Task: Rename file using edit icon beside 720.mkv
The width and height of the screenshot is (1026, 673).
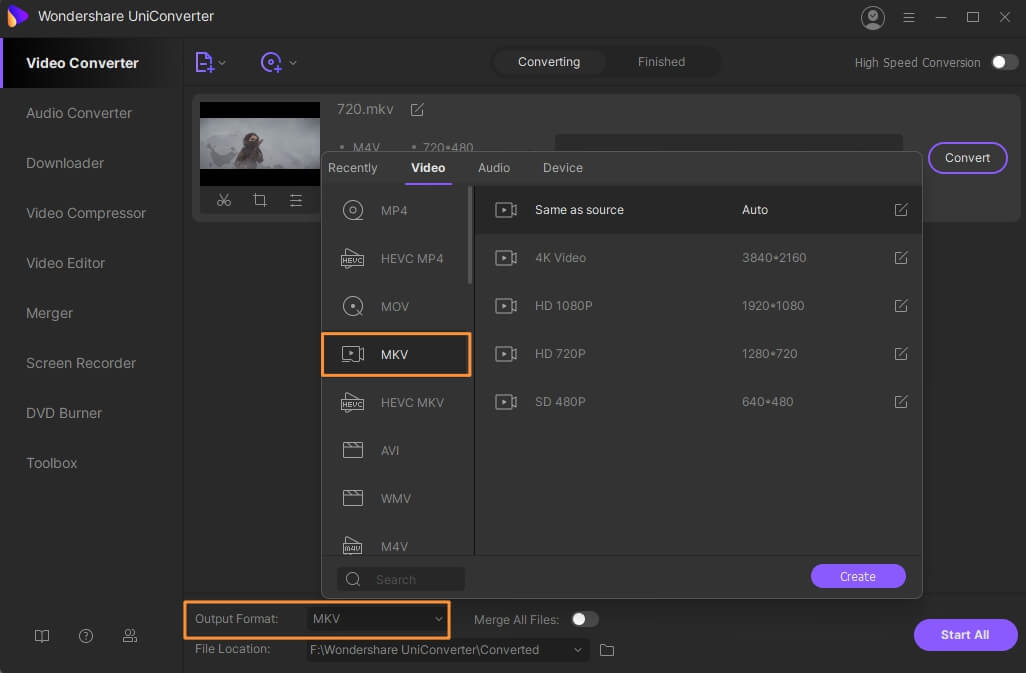Action: pos(417,109)
